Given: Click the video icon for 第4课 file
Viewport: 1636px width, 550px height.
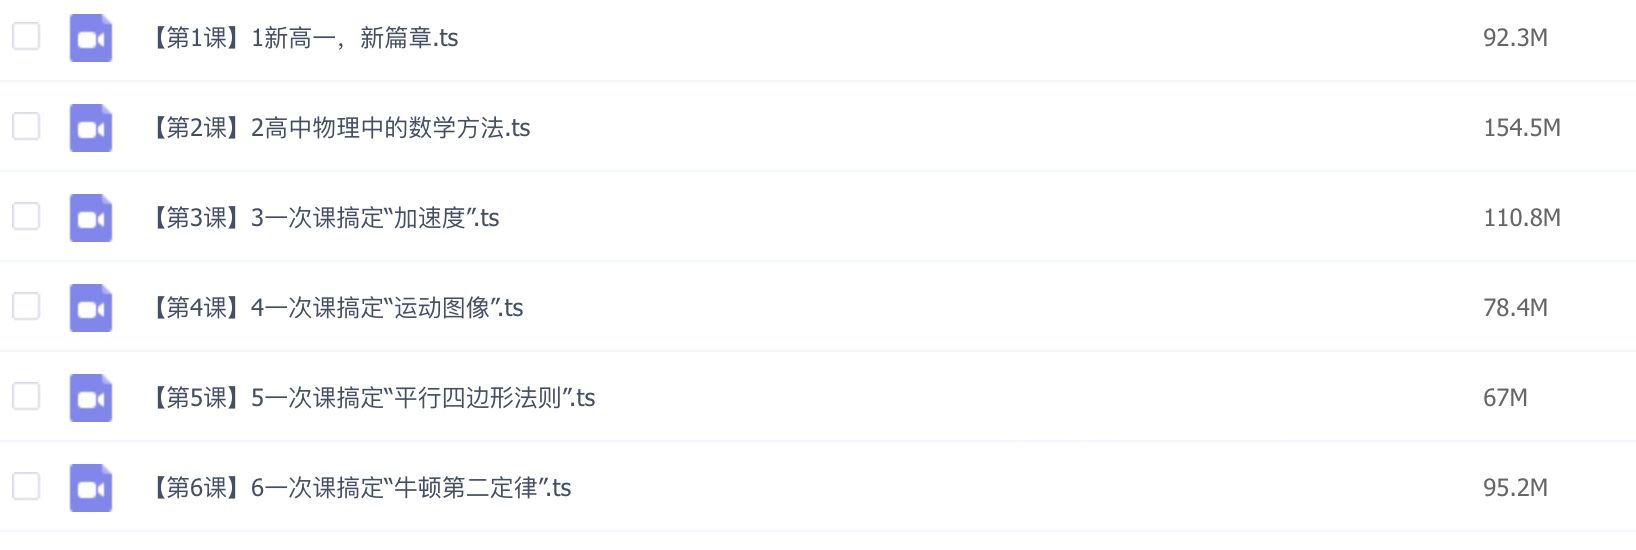Looking at the screenshot, I should (x=90, y=308).
